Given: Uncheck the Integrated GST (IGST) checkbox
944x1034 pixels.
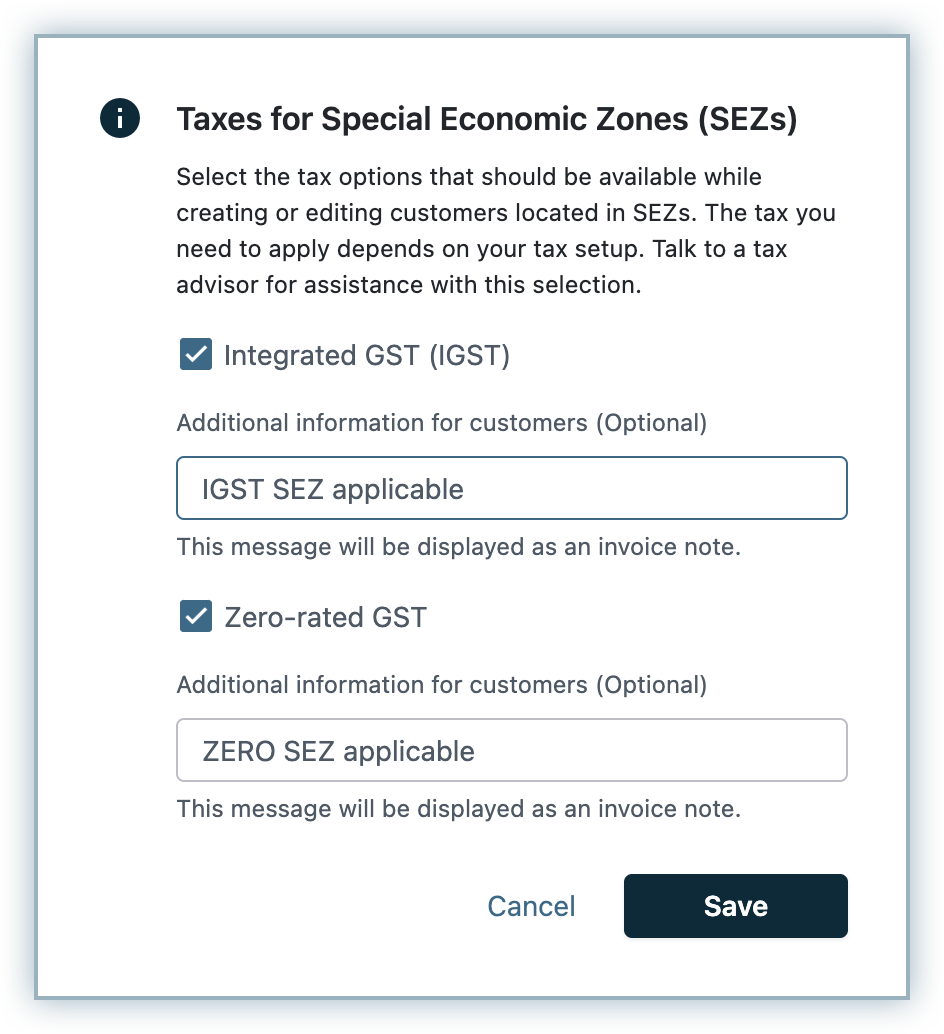Looking at the screenshot, I should (196, 354).
